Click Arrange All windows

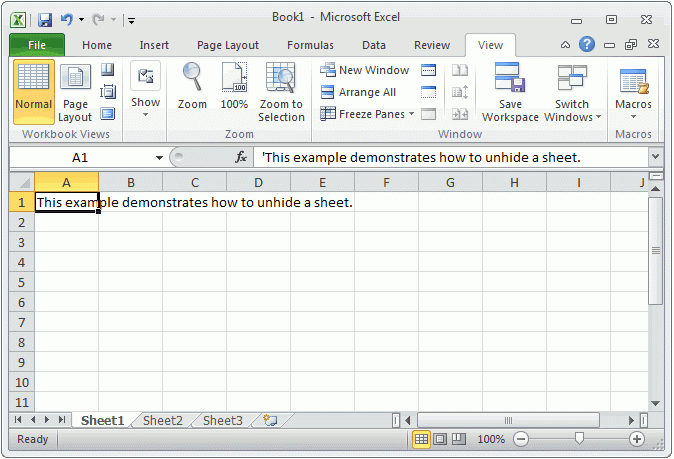[327, 92]
